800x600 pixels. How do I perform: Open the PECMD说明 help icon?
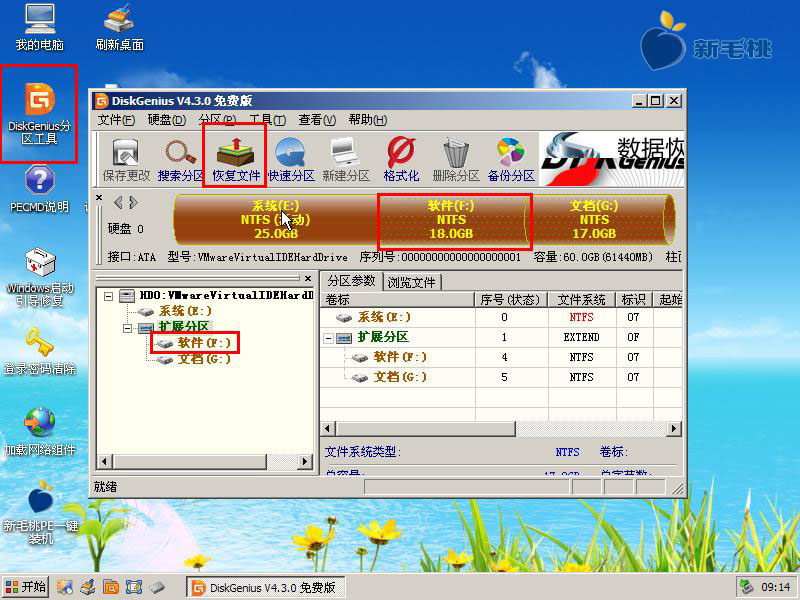[x=39, y=189]
